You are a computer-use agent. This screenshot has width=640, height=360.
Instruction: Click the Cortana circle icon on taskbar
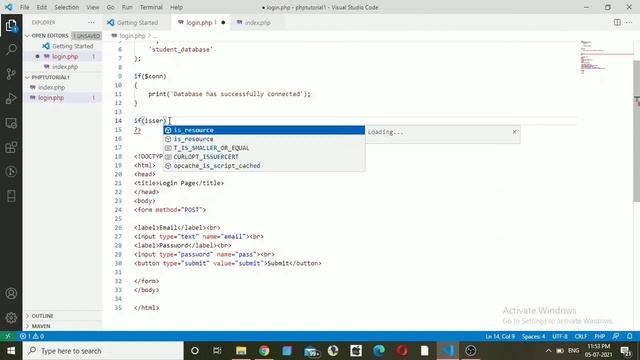coord(195,351)
